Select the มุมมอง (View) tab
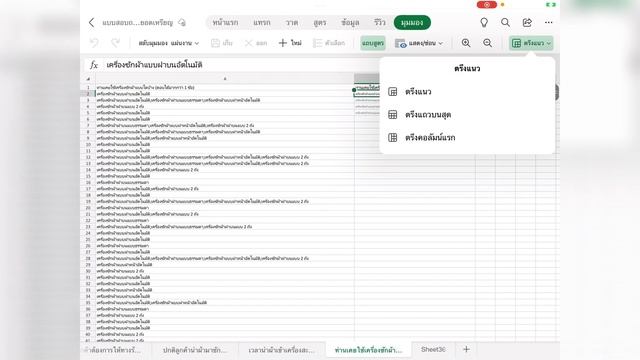Viewport: 640px width, 360px height. (x=412, y=22)
